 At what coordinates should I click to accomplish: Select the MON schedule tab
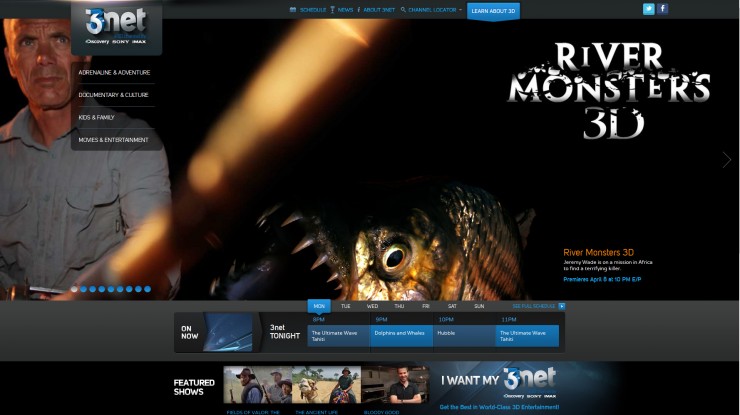319,306
